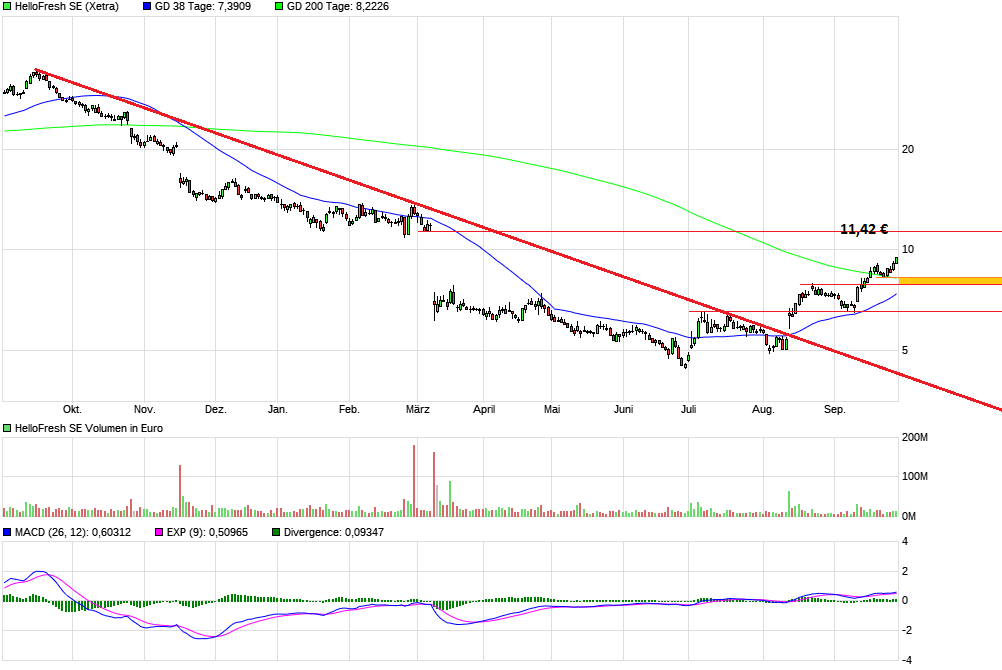Click the 0M volume axis label

tap(909, 516)
